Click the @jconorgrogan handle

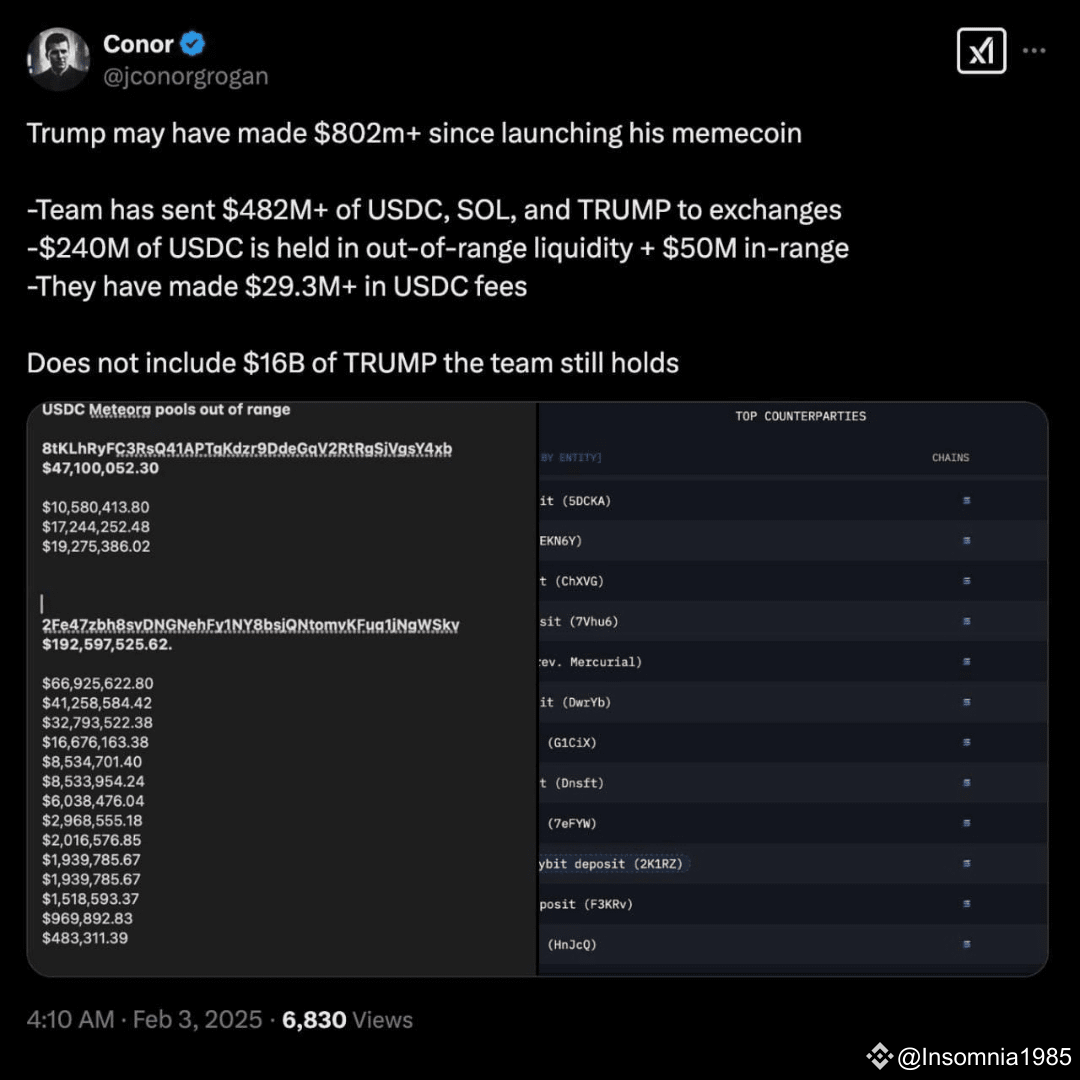186,75
